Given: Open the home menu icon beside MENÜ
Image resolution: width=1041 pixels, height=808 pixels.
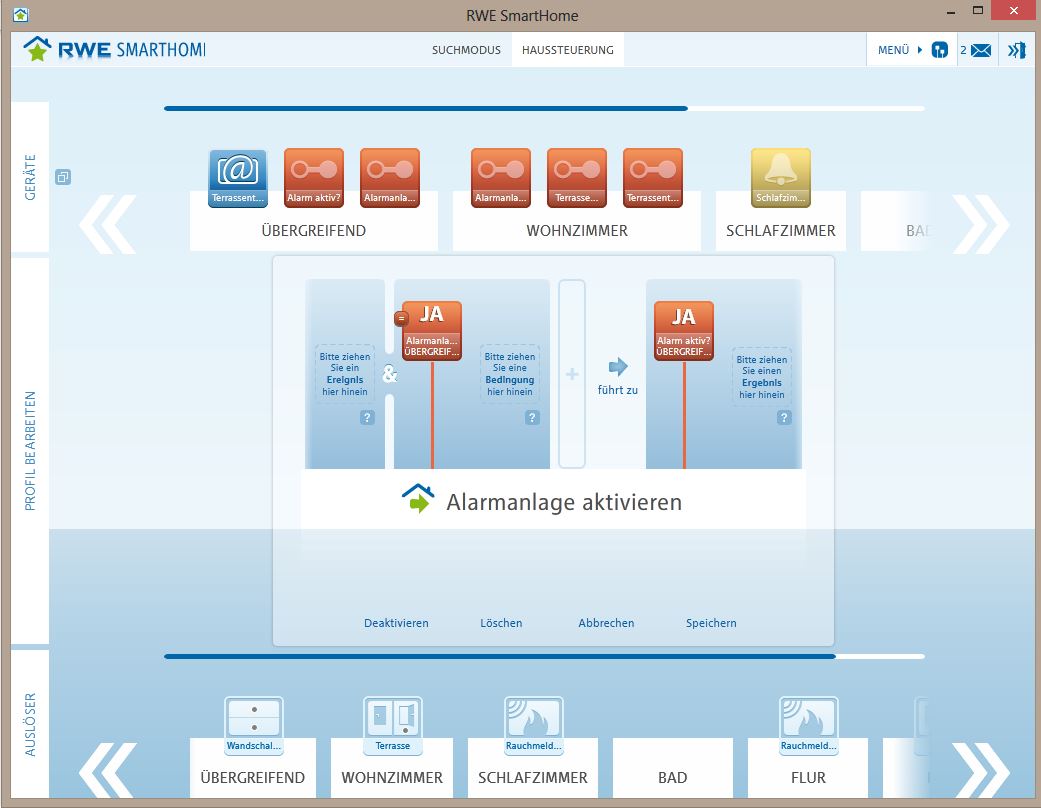Looking at the screenshot, I should 939,50.
